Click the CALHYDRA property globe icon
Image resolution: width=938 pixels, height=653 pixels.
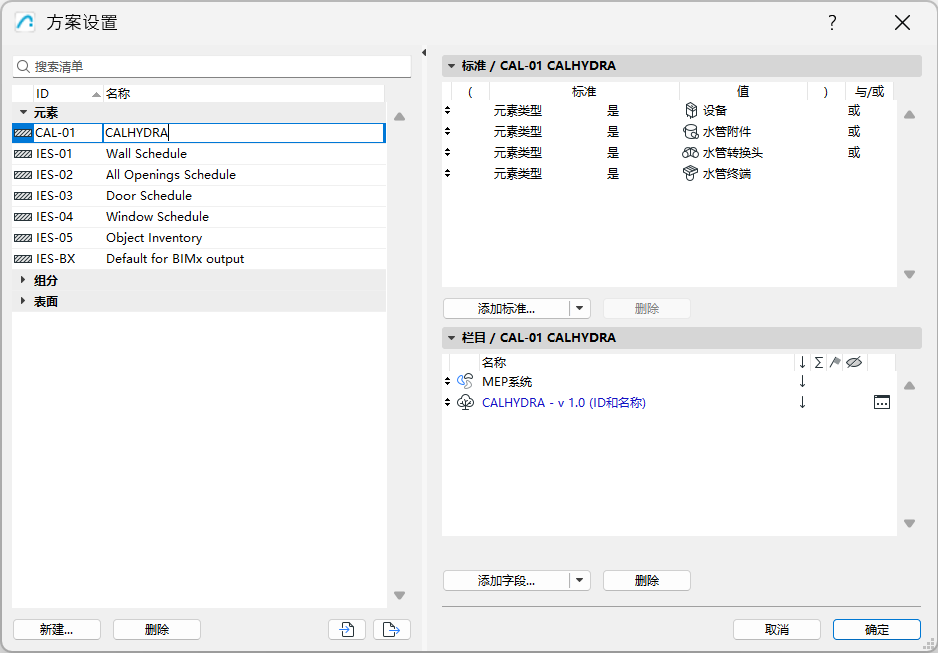pos(464,402)
